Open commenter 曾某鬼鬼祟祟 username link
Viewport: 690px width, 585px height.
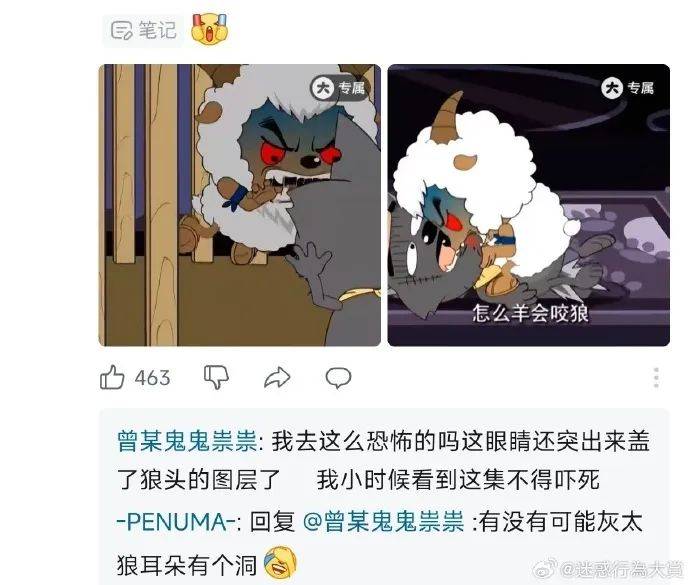187,441
